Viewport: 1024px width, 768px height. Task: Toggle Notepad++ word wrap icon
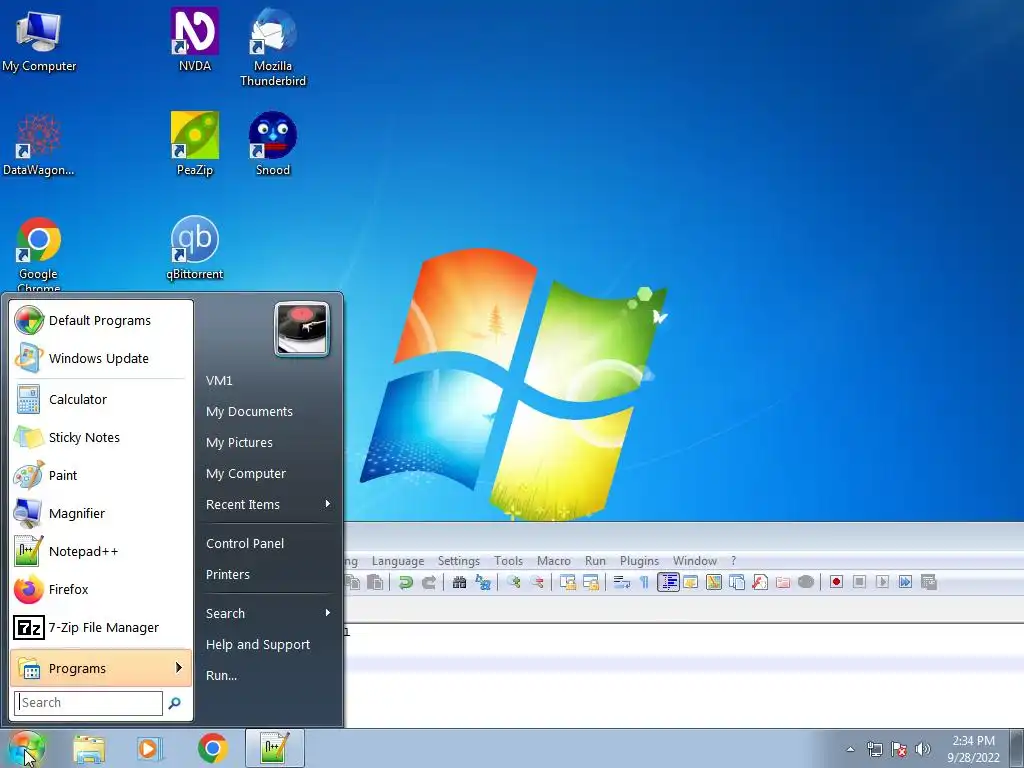(x=622, y=582)
